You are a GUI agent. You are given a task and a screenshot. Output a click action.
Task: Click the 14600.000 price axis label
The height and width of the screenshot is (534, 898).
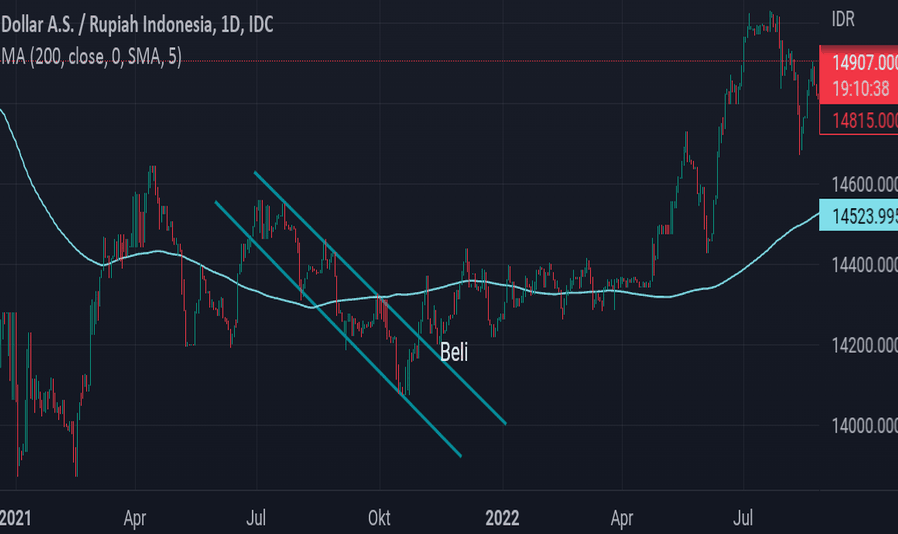pyautogui.click(x=864, y=184)
